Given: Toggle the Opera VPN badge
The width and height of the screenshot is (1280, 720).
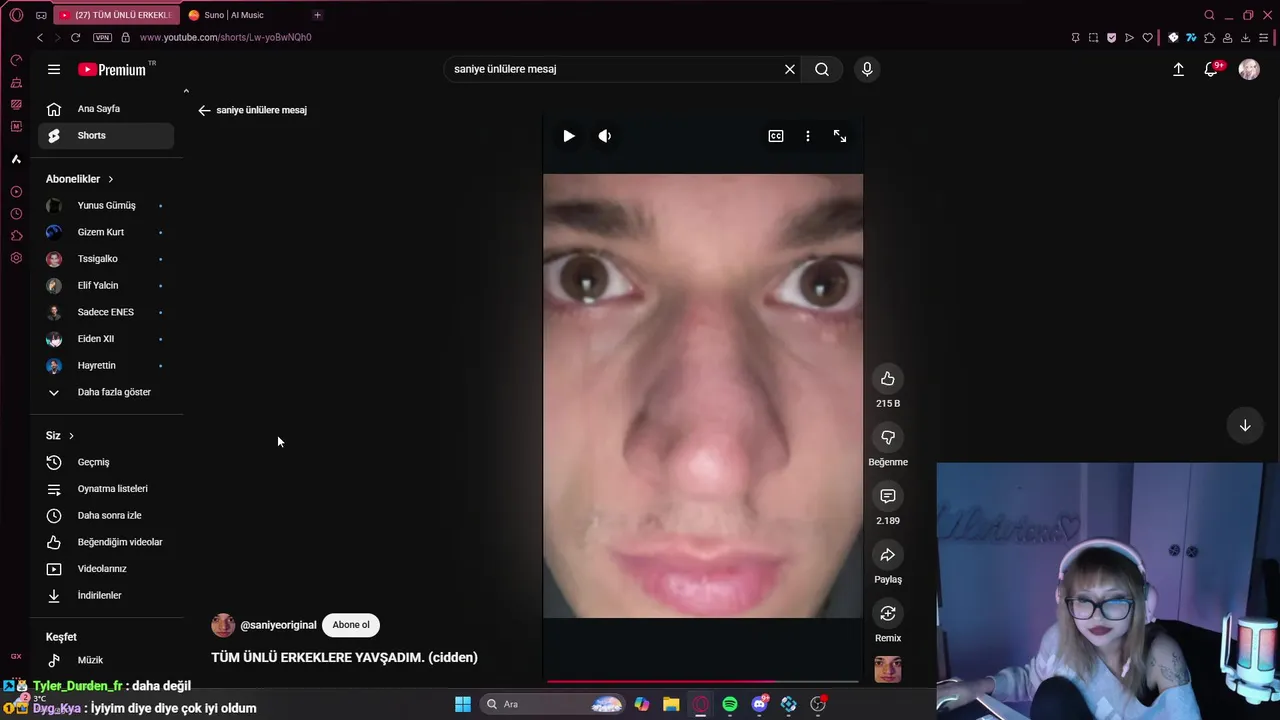Looking at the screenshot, I should click(102, 38).
